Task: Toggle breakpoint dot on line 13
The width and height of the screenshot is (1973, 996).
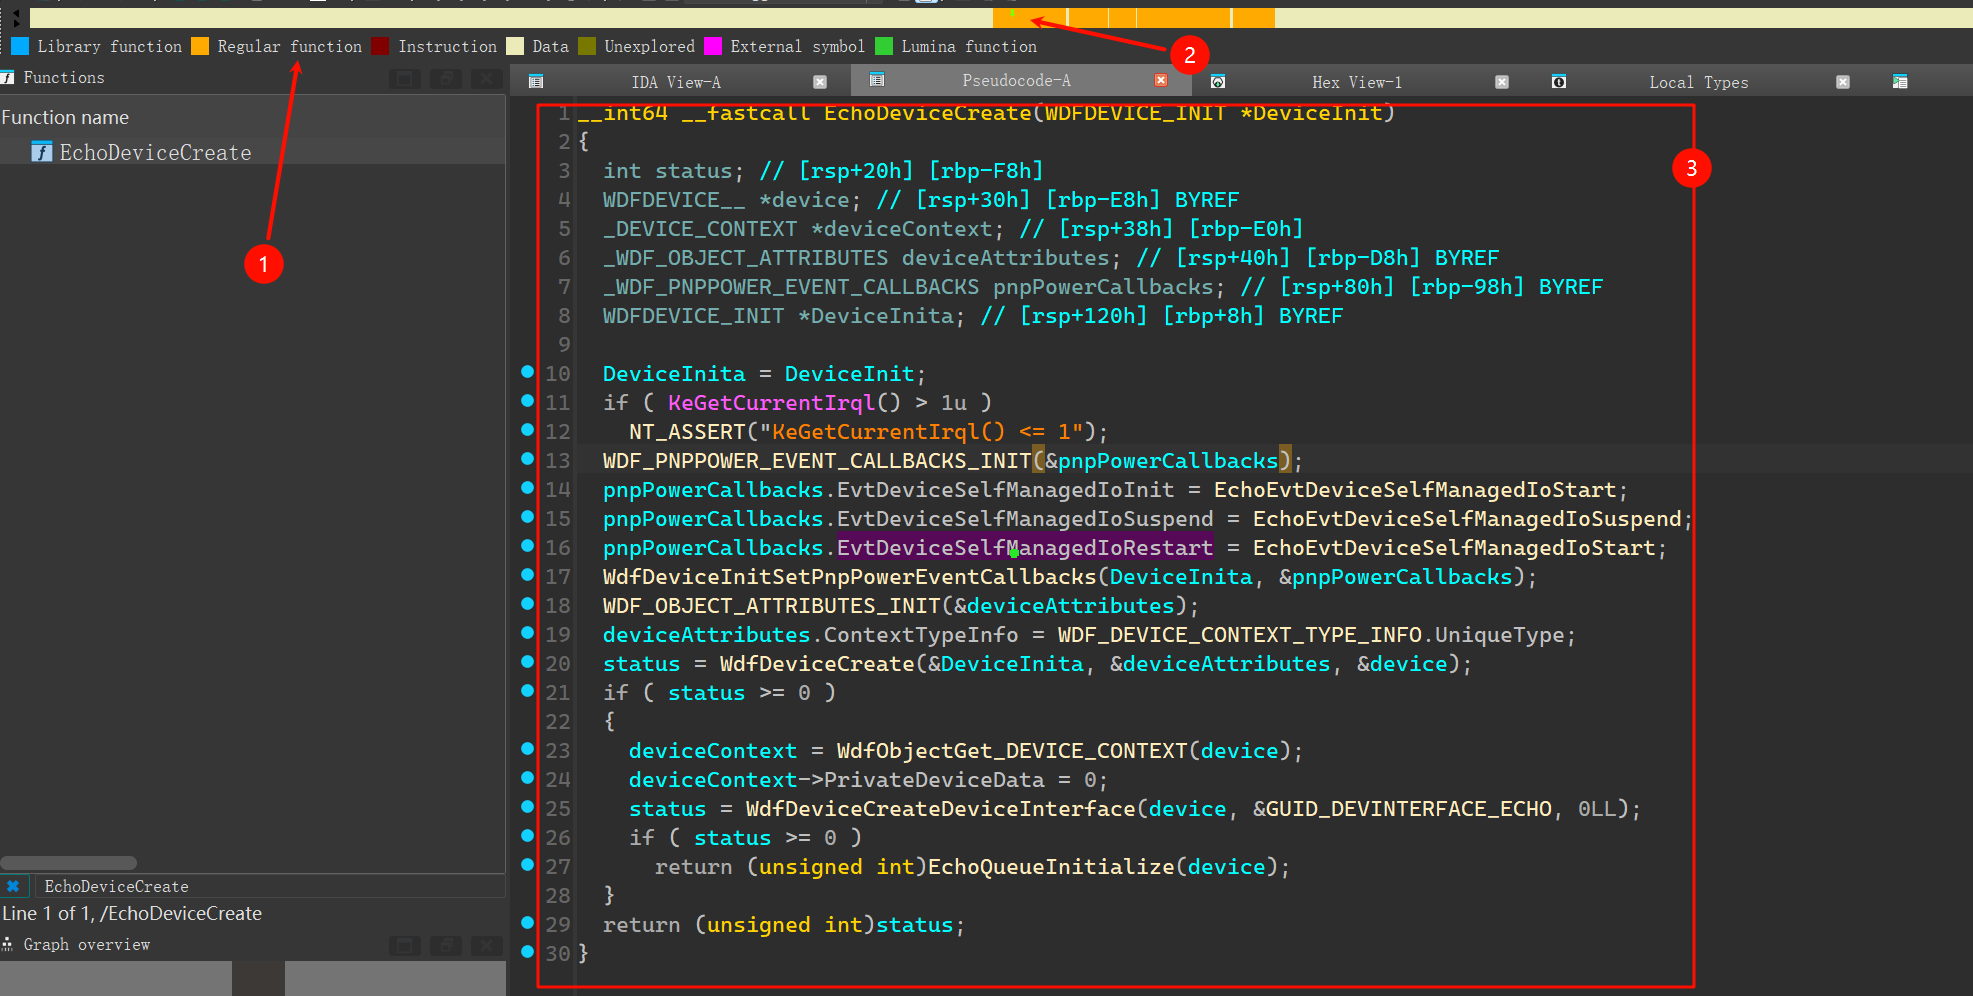Action: pyautogui.click(x=527, y=459)
